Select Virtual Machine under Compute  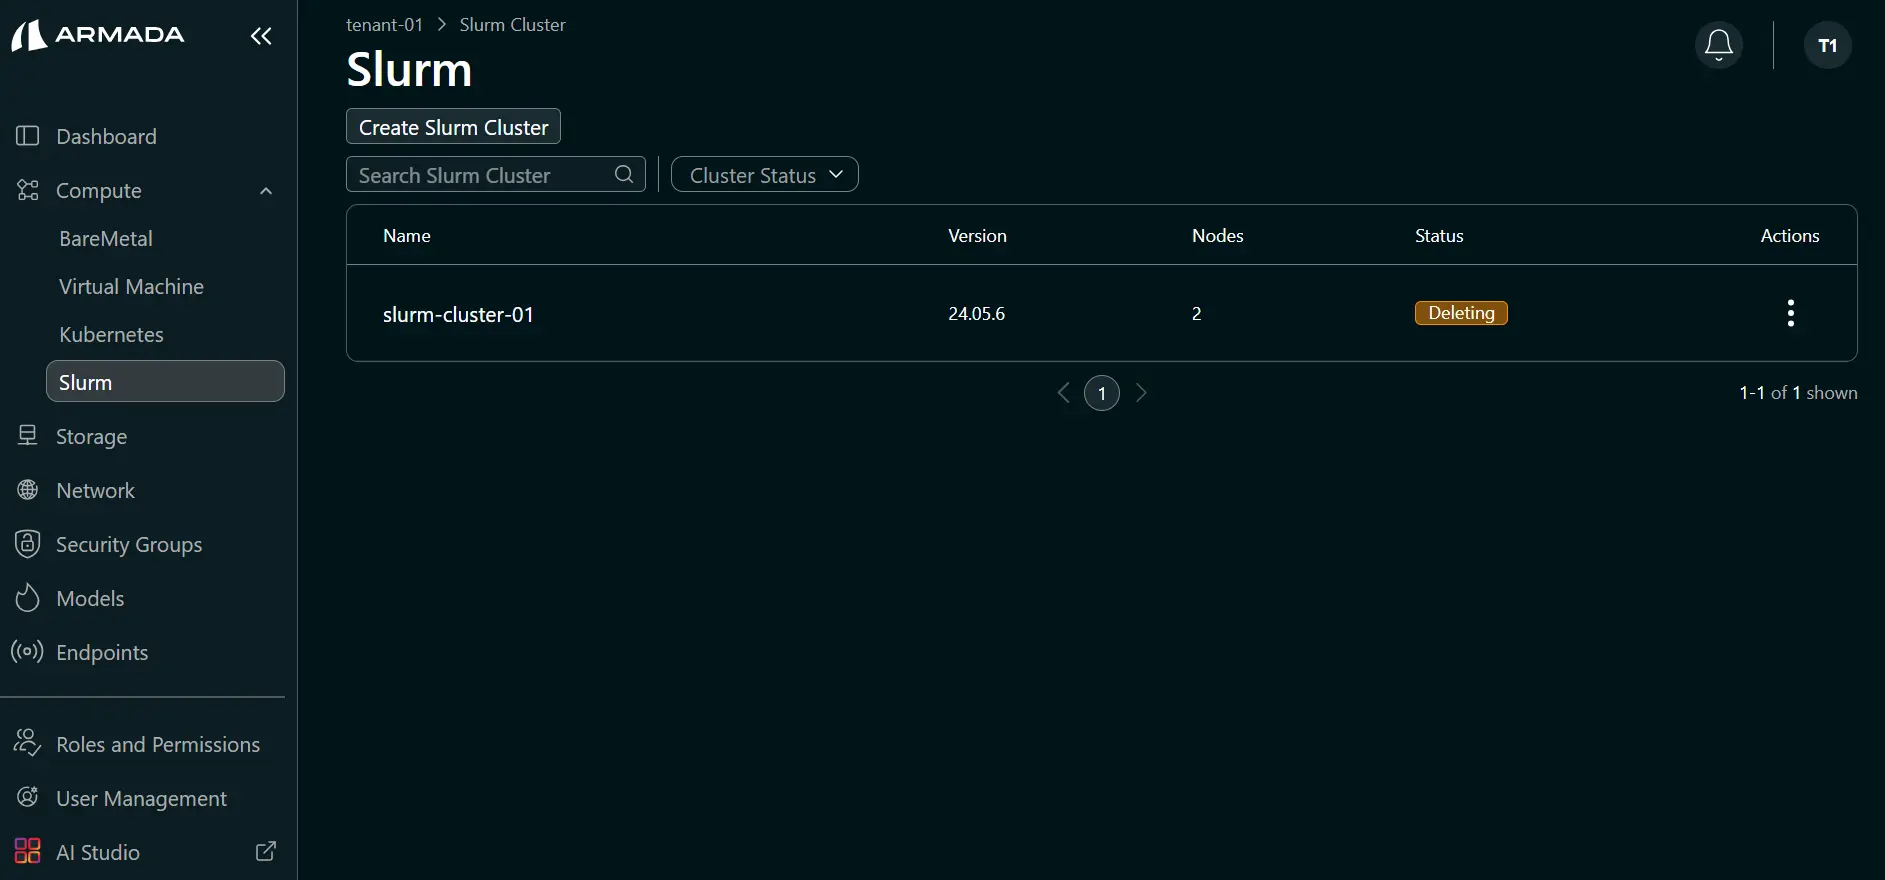[x=131, y=286]
